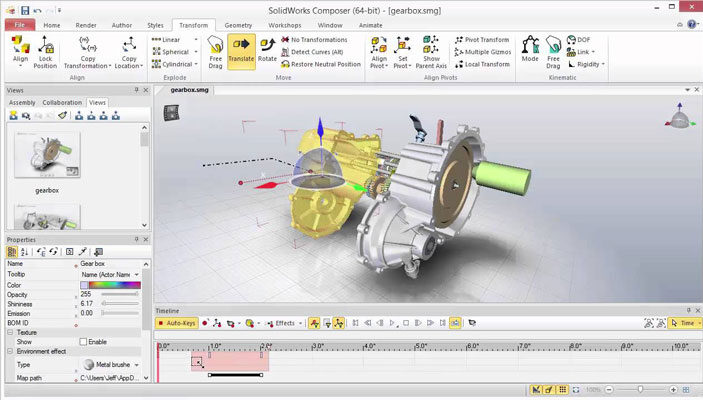The height and width of the screenshot is (400, 703).
Task: Click No Transformations button
Action: coord(314,39)
